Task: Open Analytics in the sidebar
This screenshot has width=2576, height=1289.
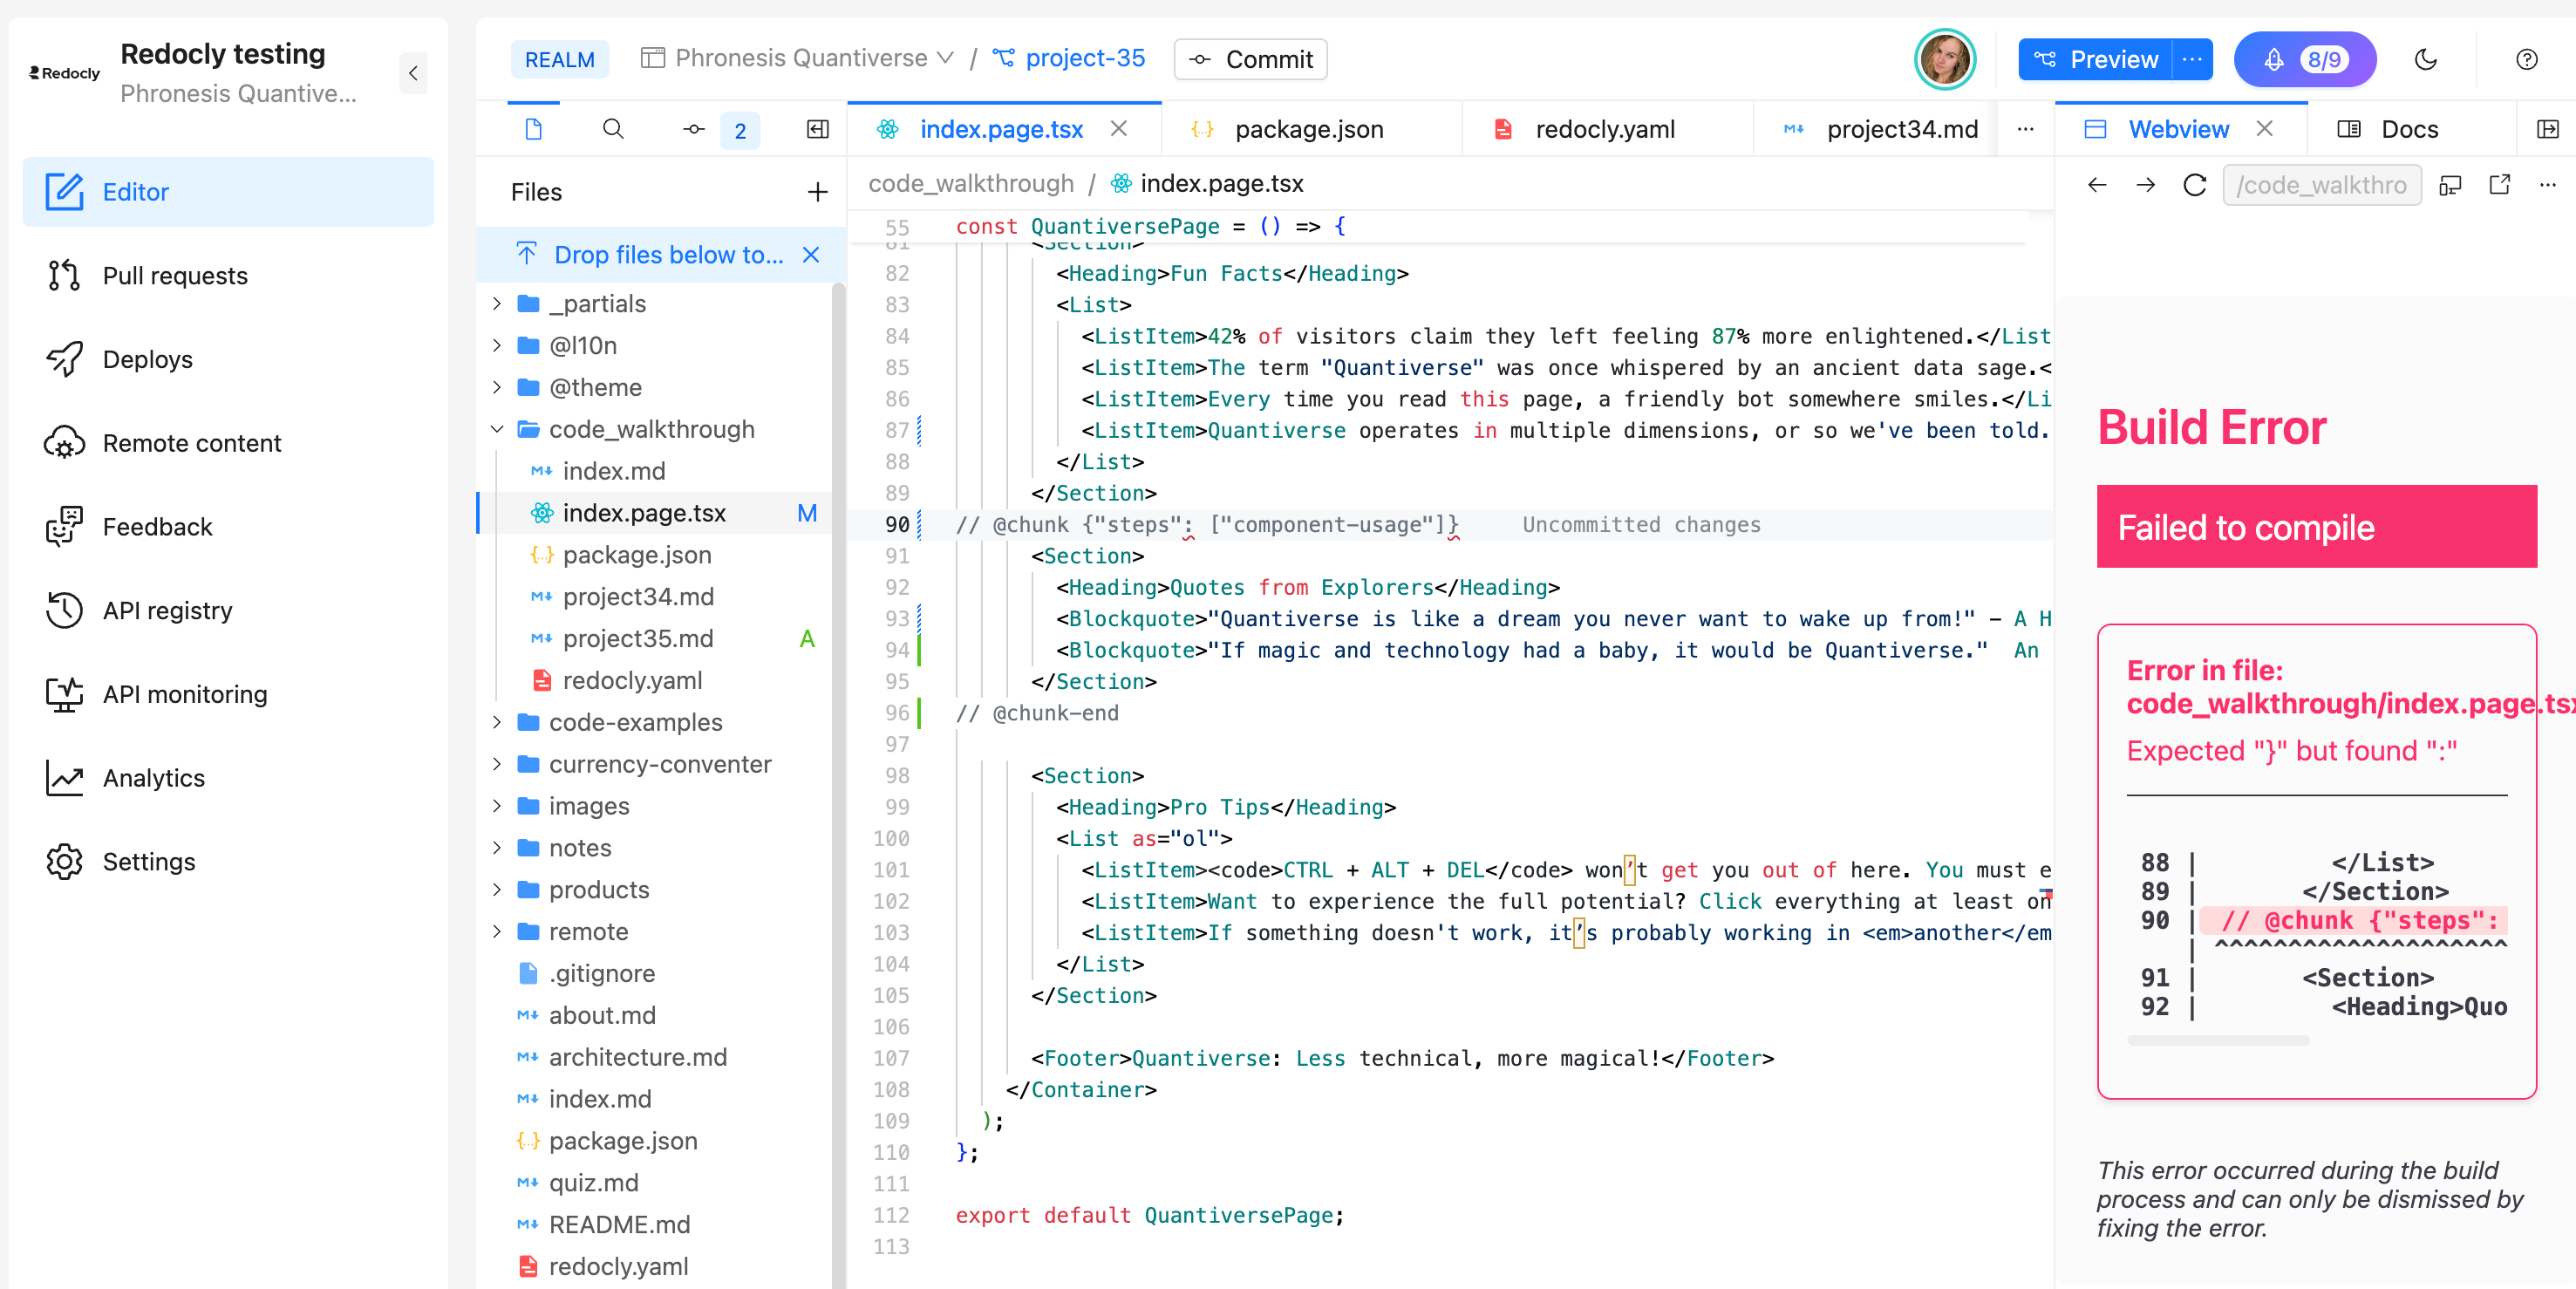Action: [228, 778]
